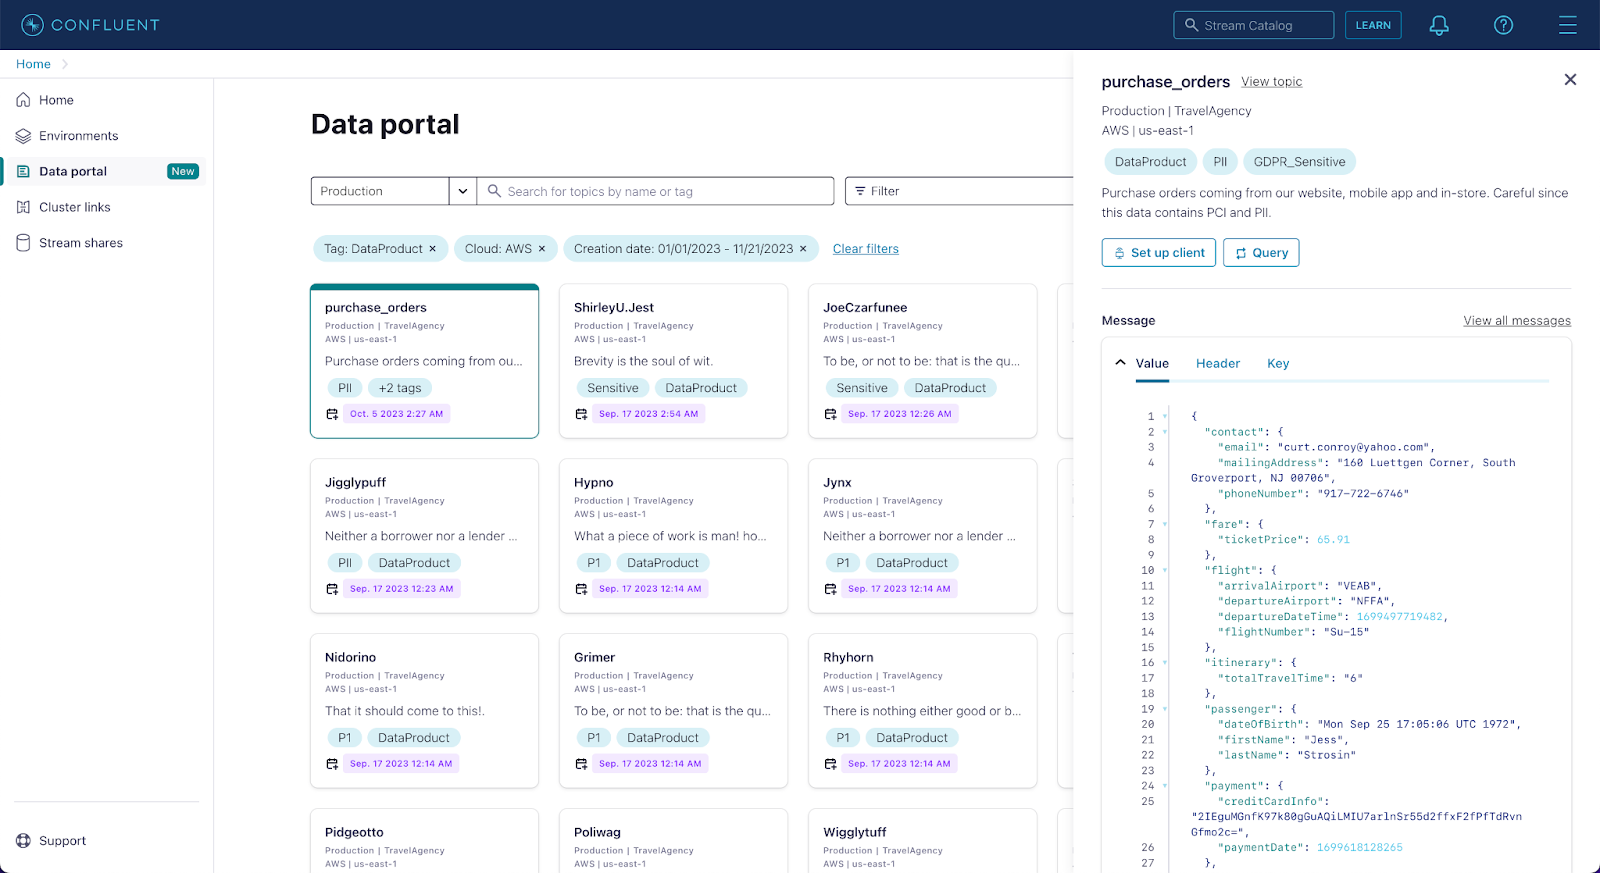Collapse JSON line 10 flight block

point(1165,570)
